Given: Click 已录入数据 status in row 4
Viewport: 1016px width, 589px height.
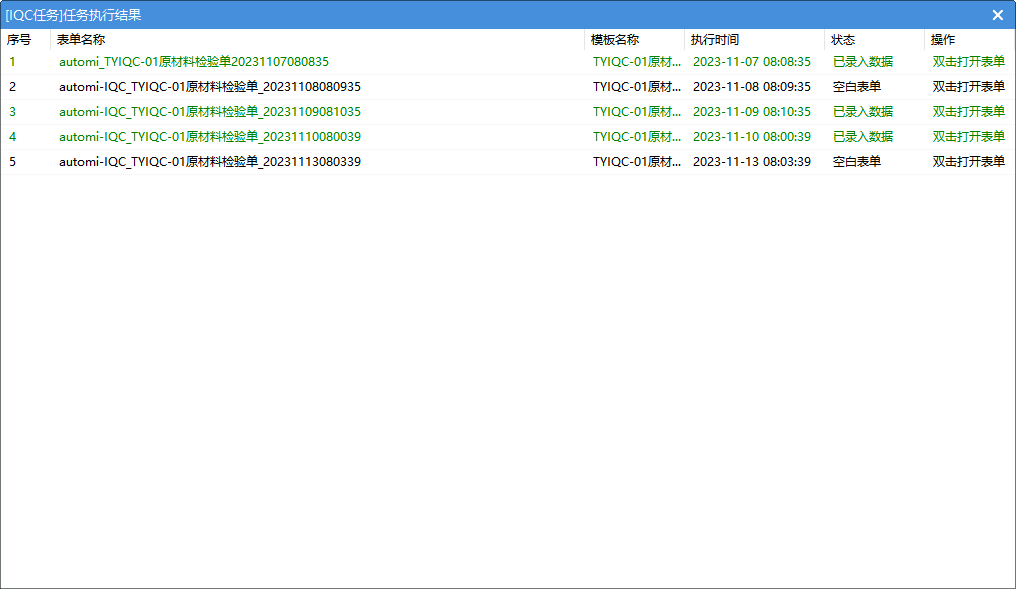Looking at the screenshot, I should 863,137.
